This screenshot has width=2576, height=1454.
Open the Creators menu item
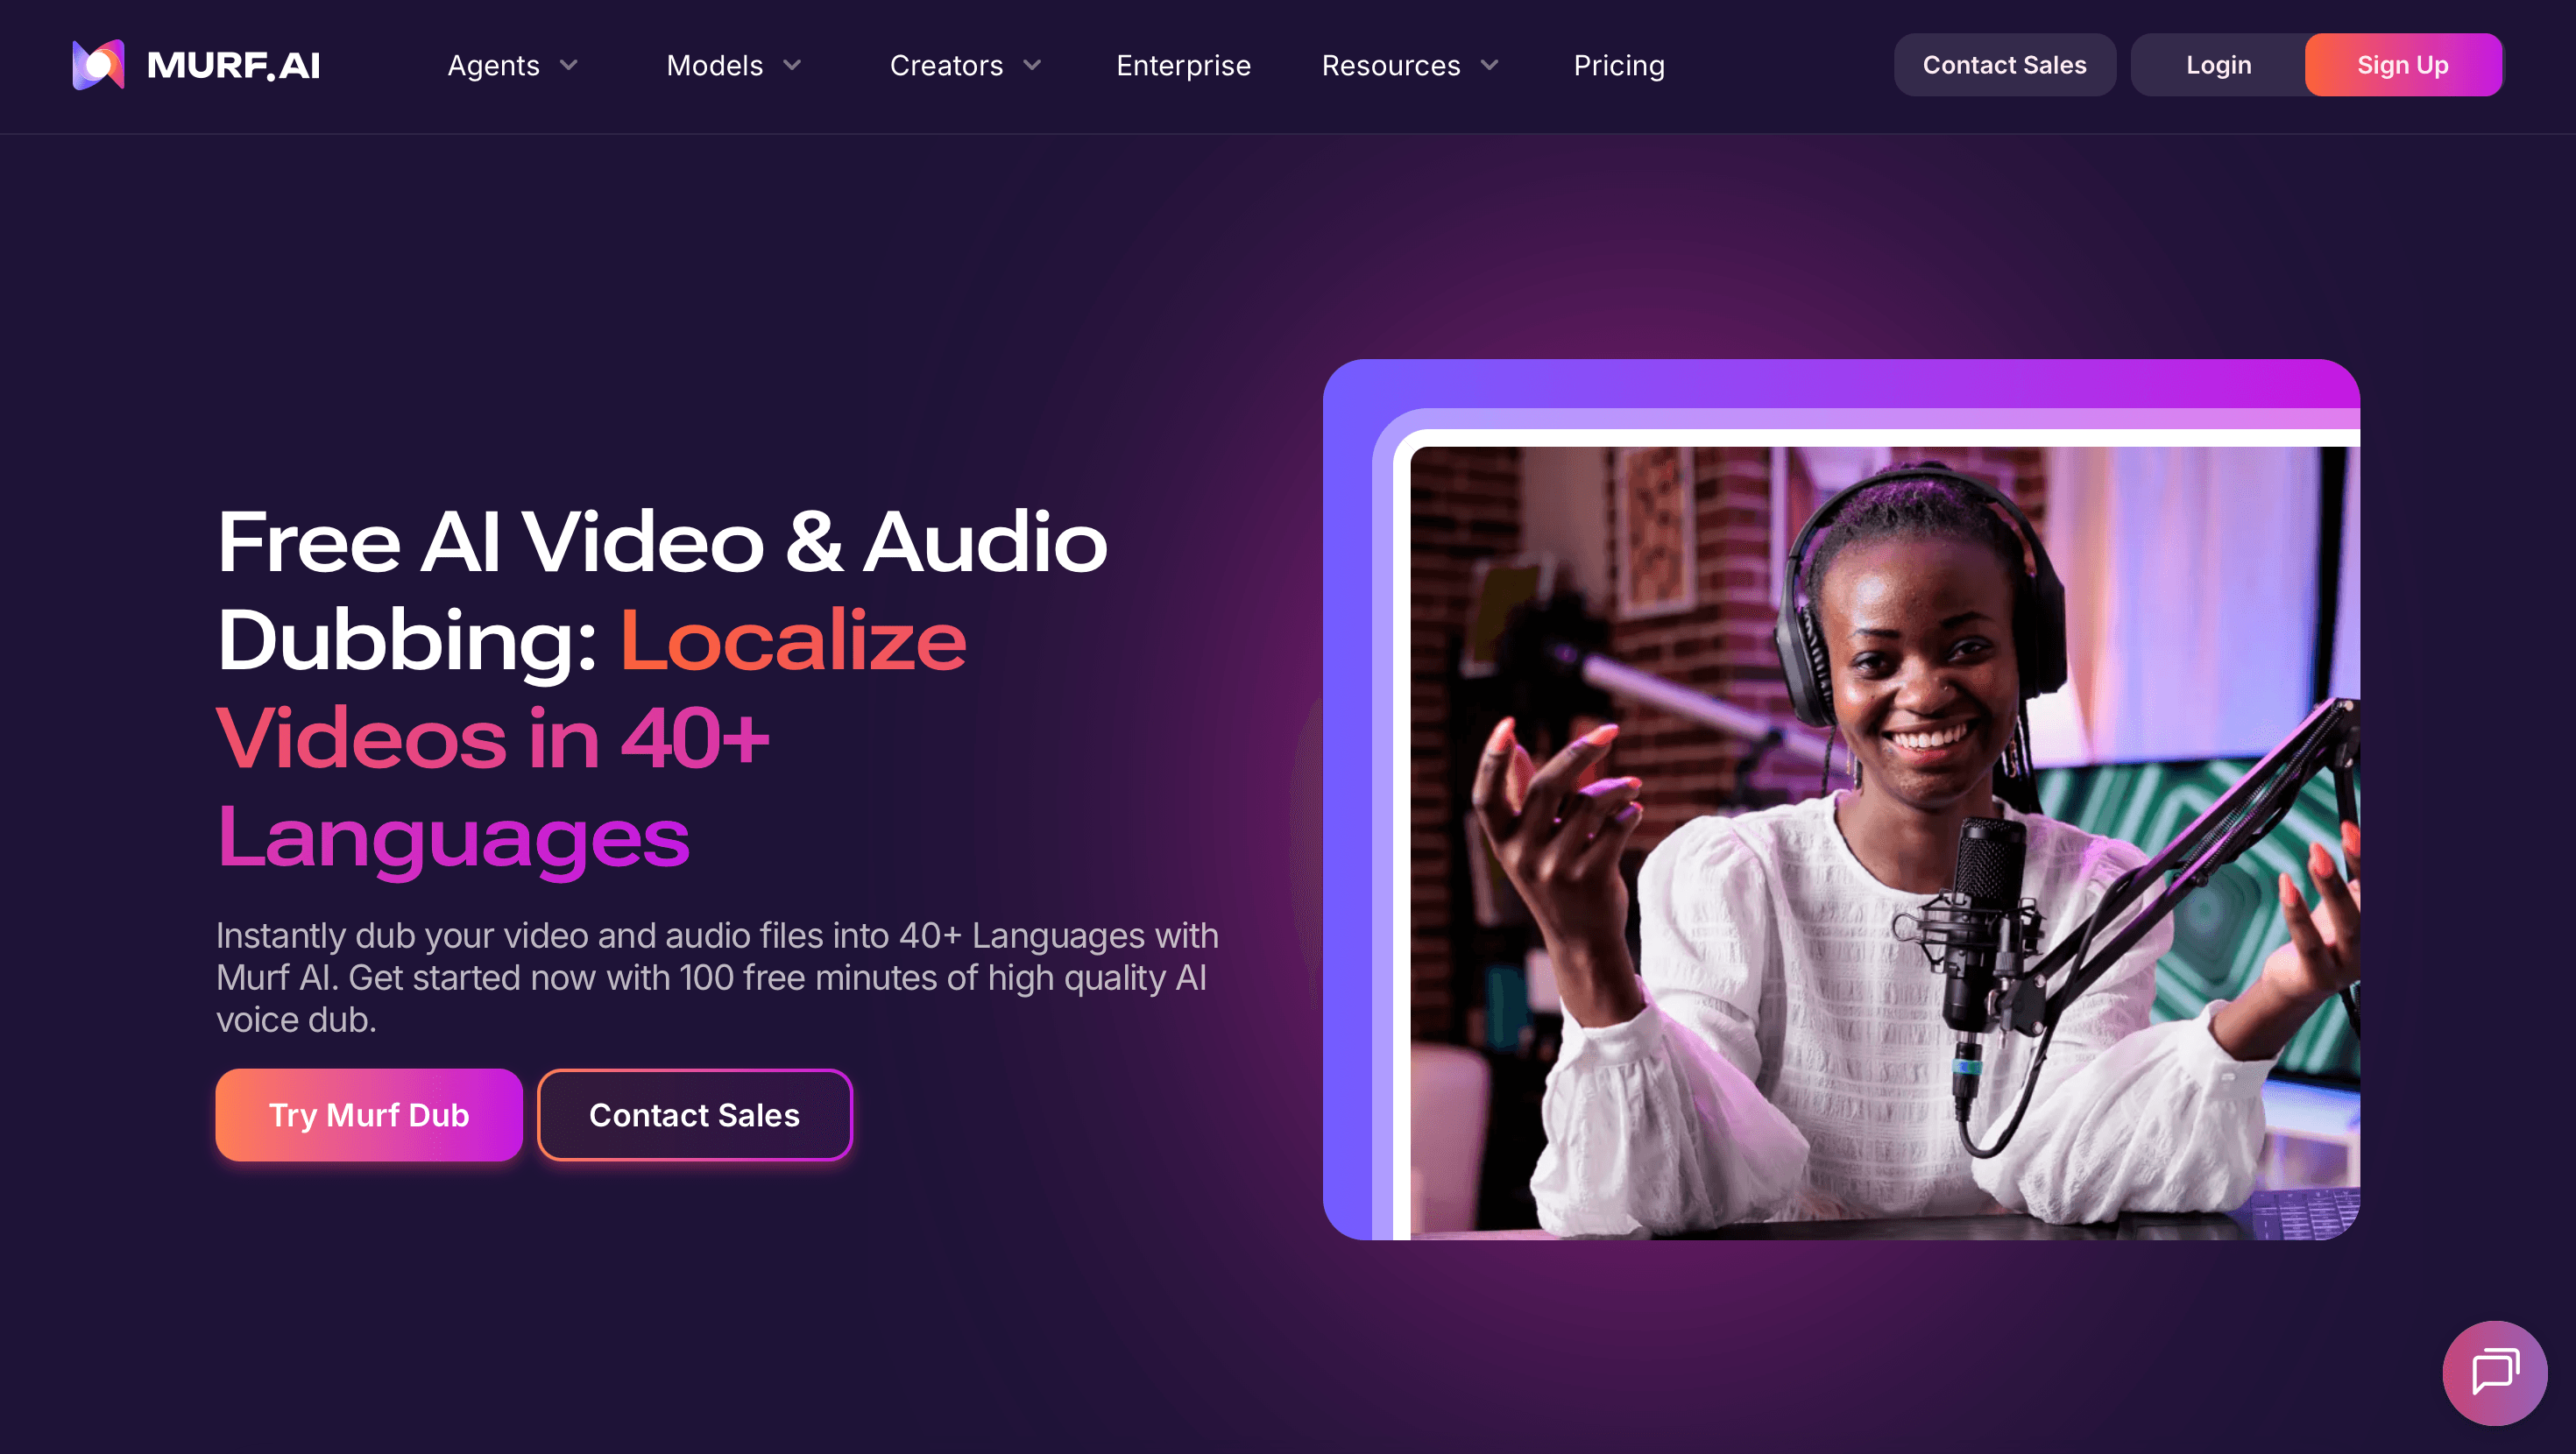[946, 66]
